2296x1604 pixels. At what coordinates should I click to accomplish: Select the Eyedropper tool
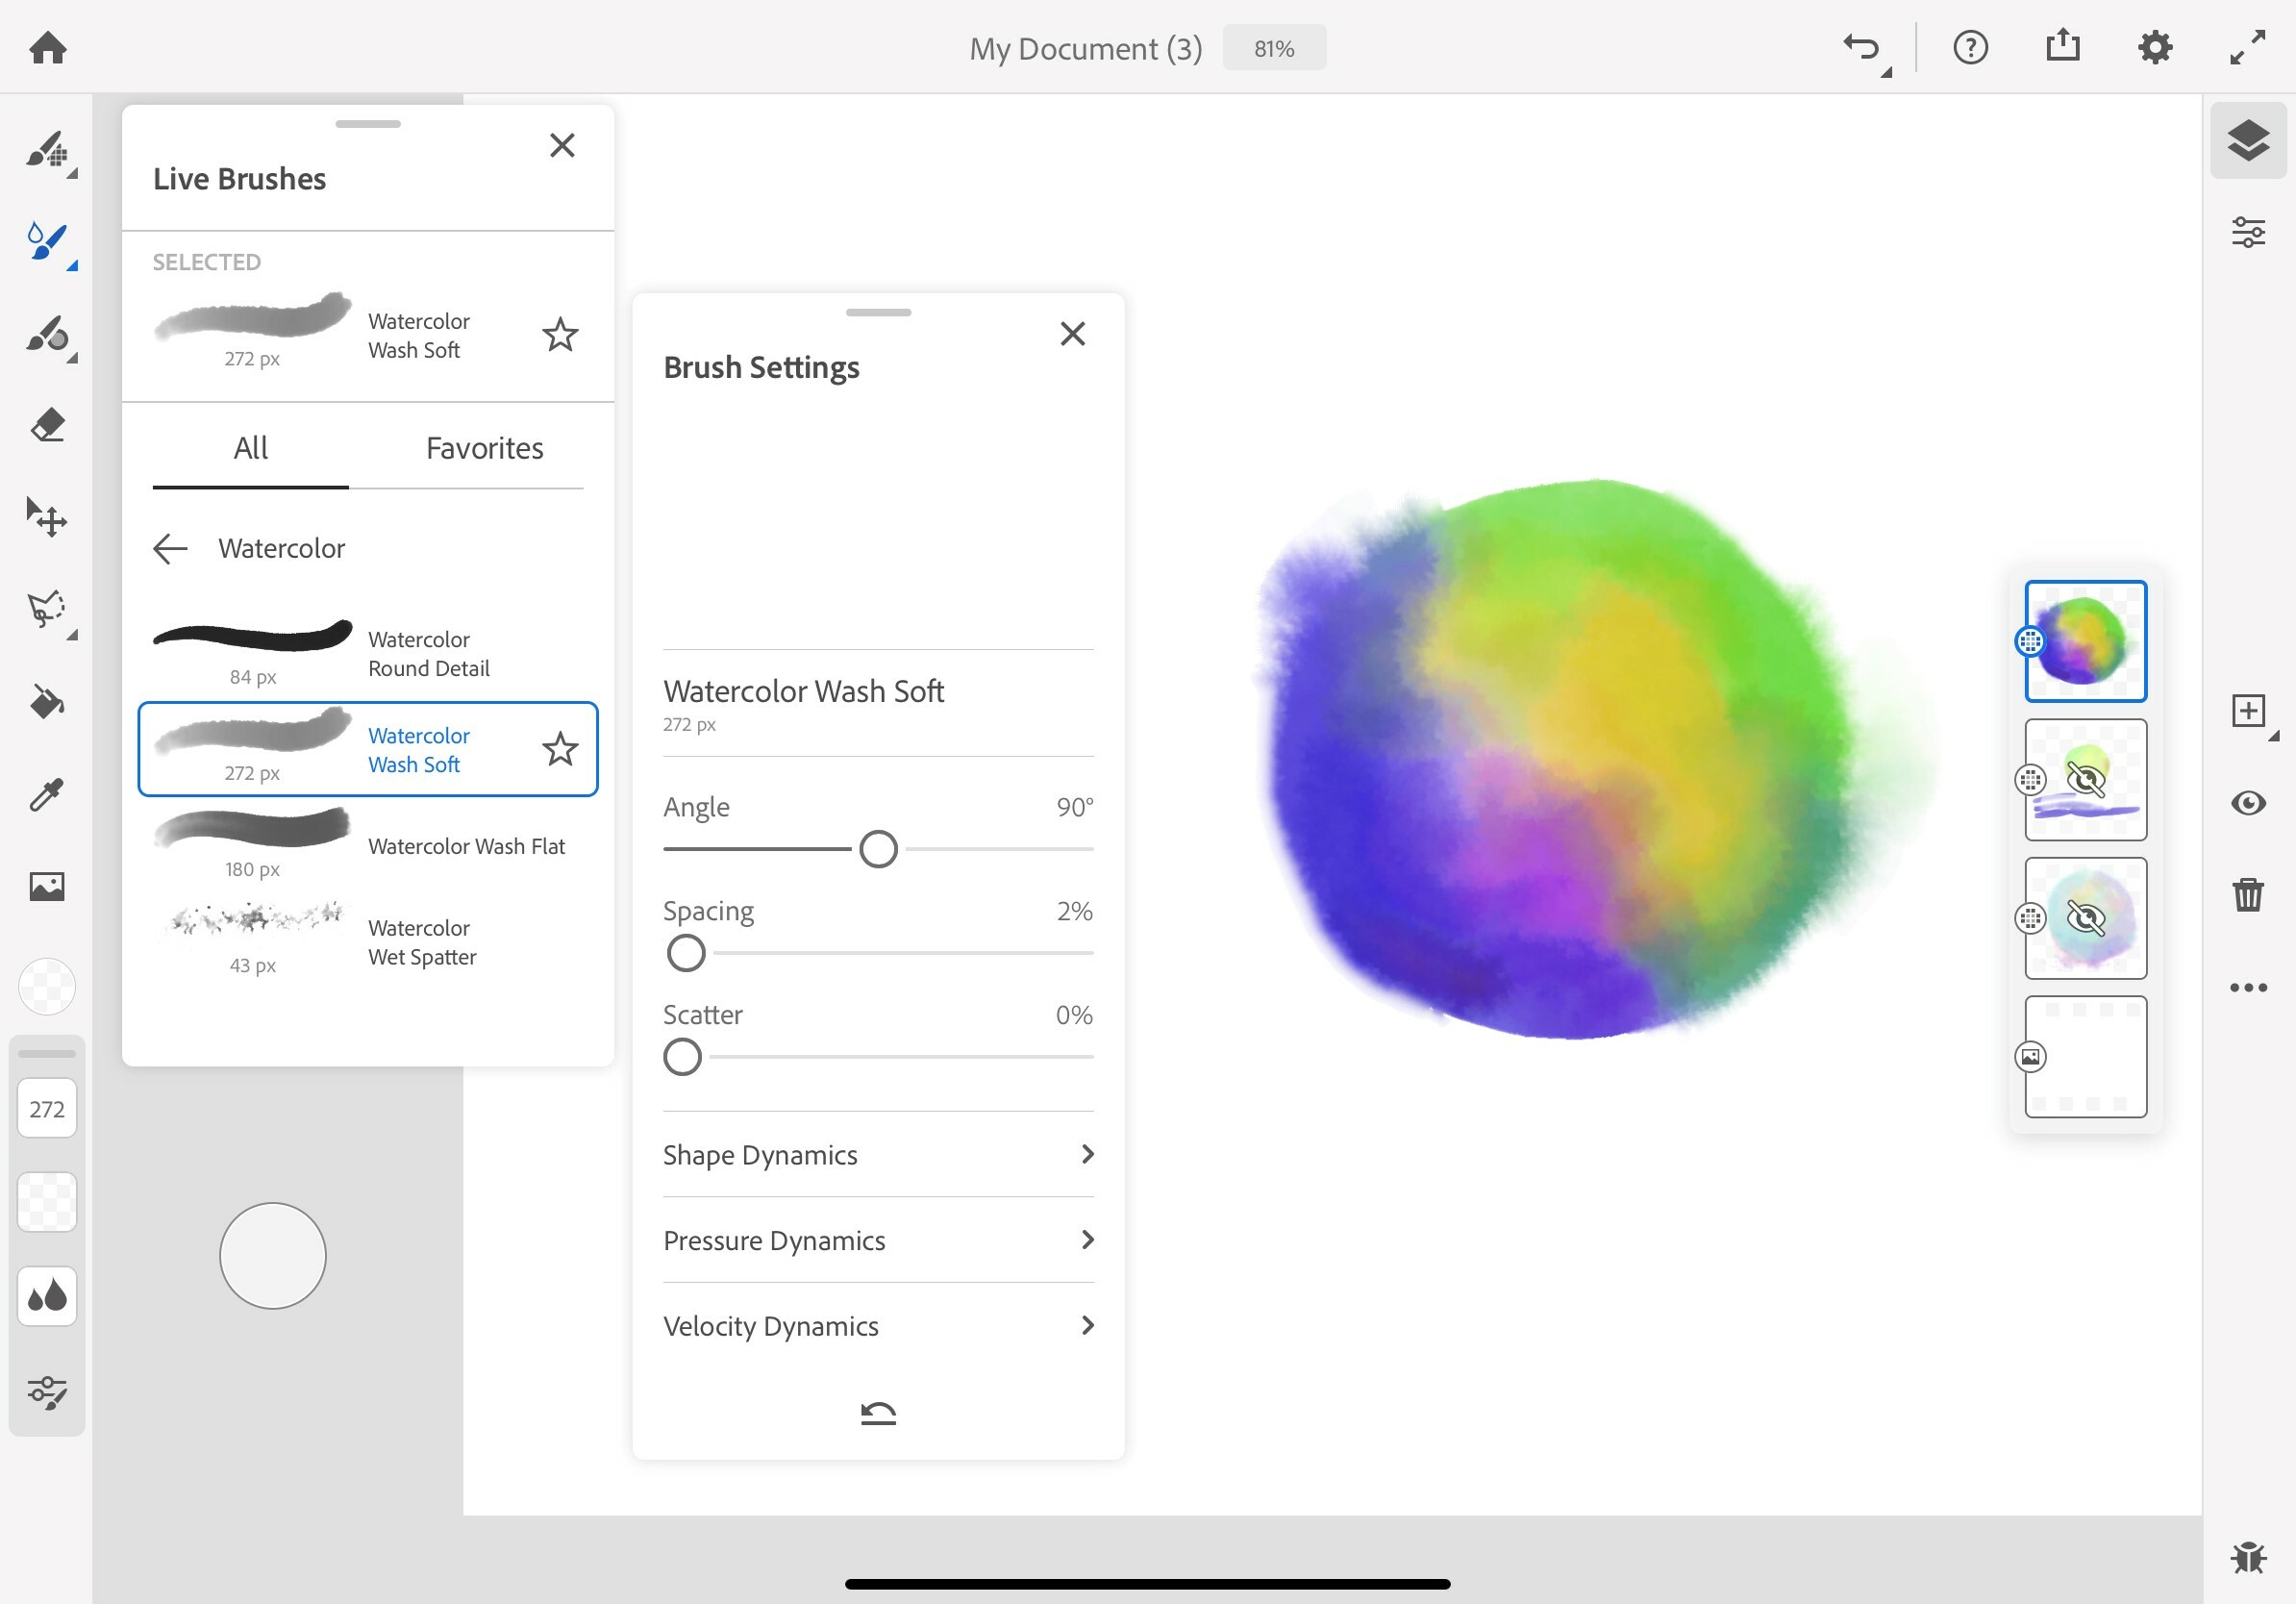pos(46,791)
